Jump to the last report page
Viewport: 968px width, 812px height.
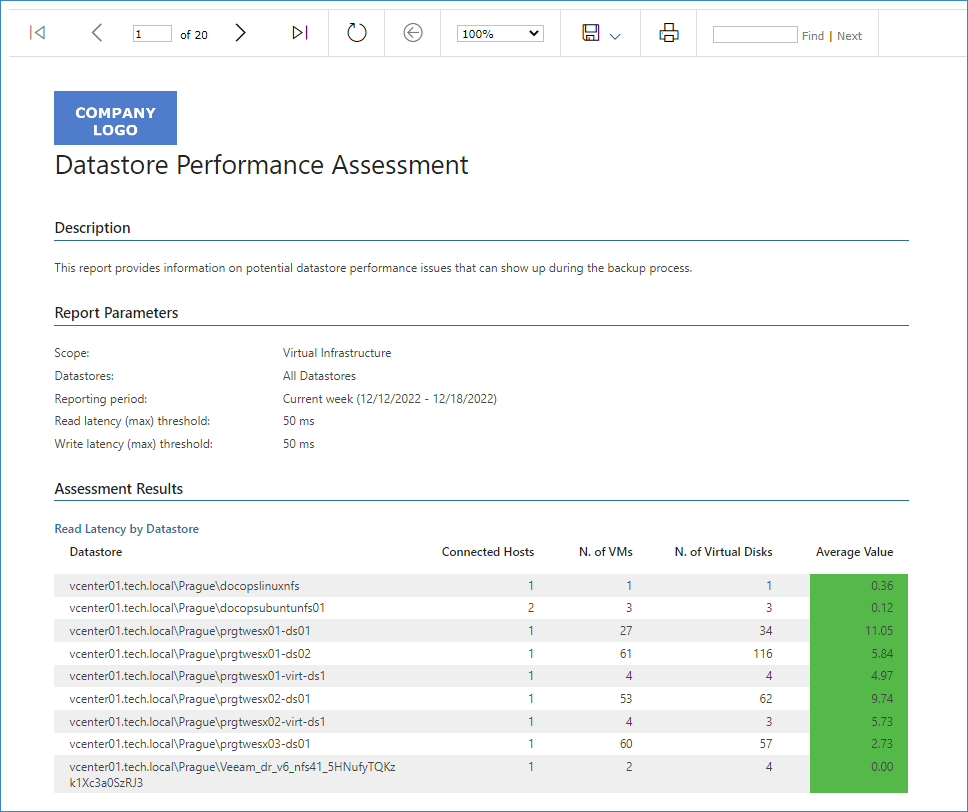[x=300, y=33]
